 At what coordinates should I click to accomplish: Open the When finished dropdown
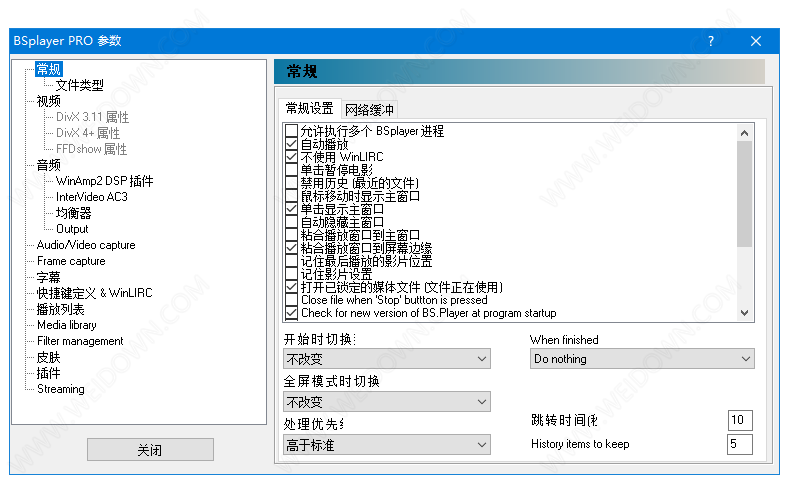coord(642,359)
